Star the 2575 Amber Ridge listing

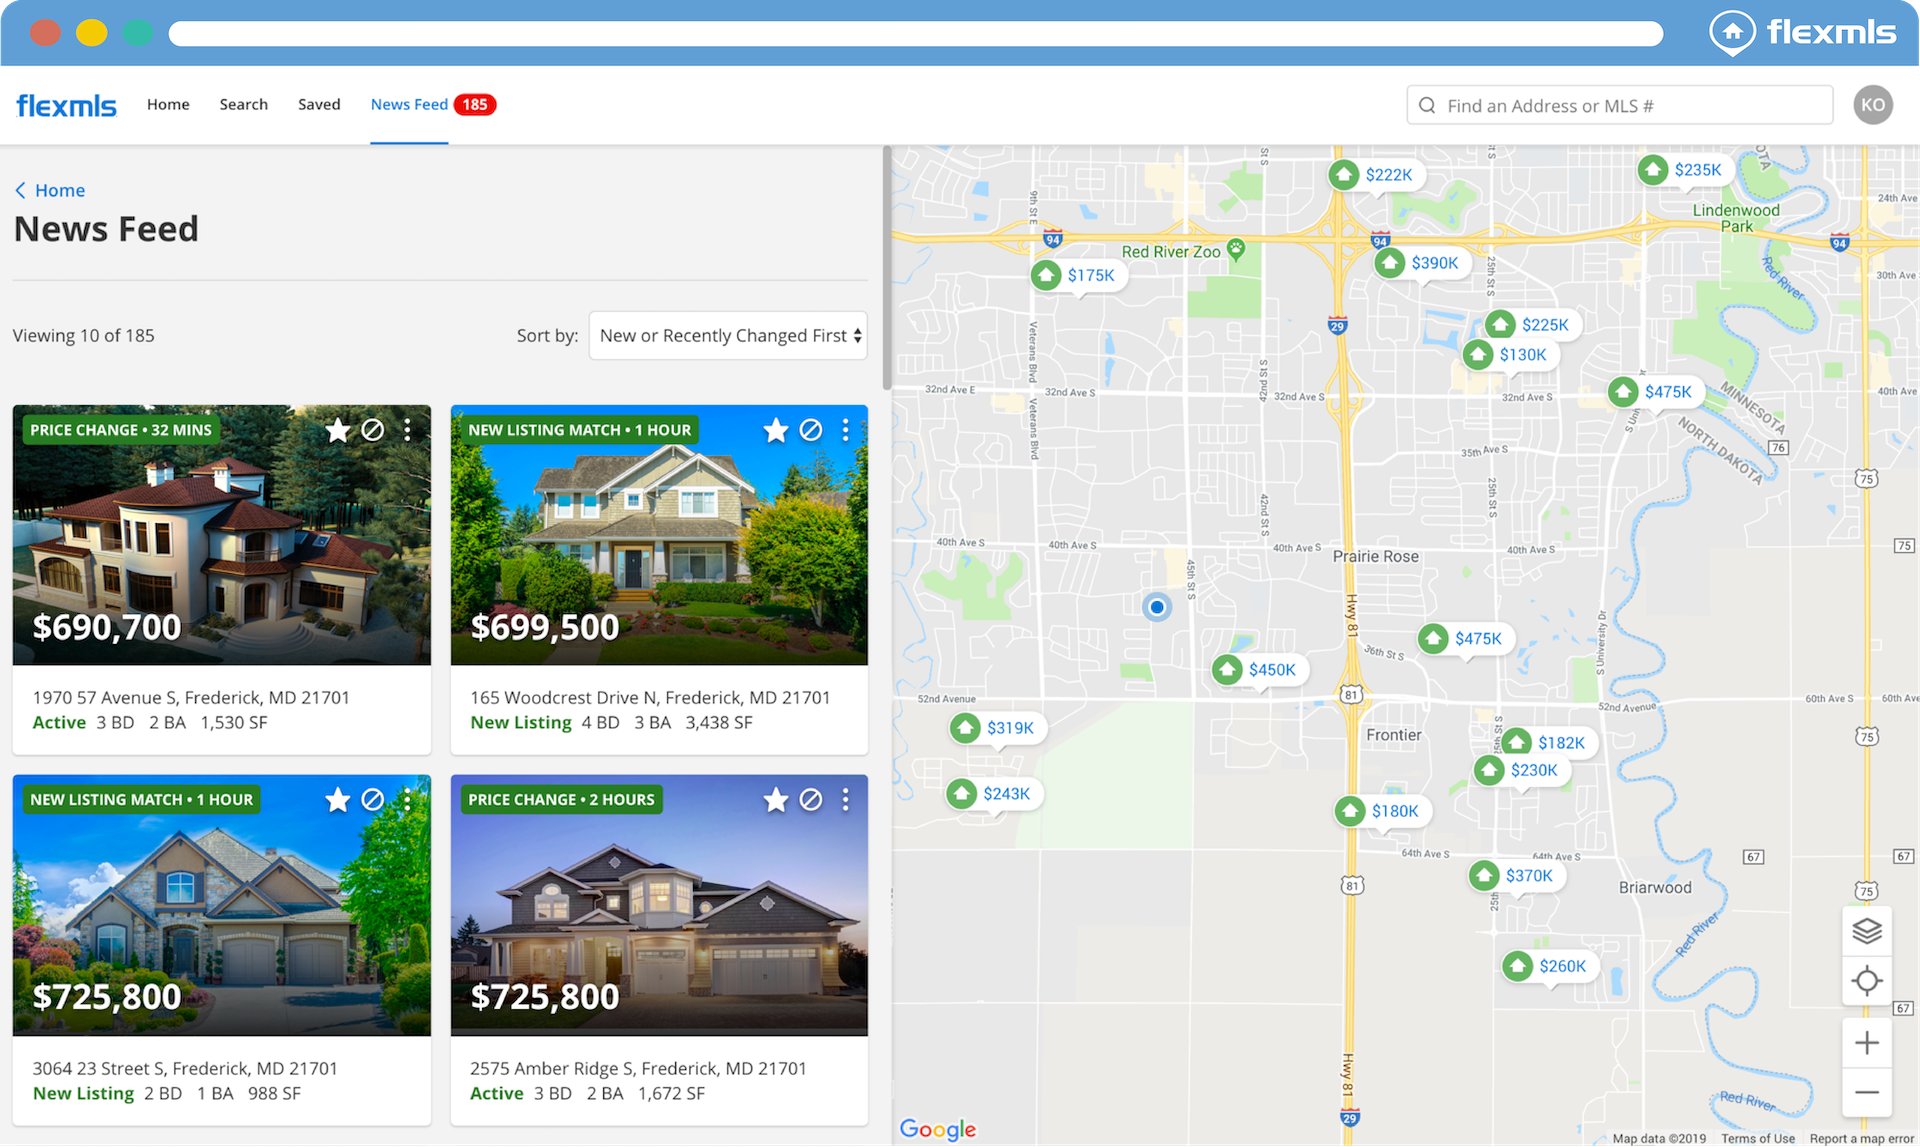point(776,800)
